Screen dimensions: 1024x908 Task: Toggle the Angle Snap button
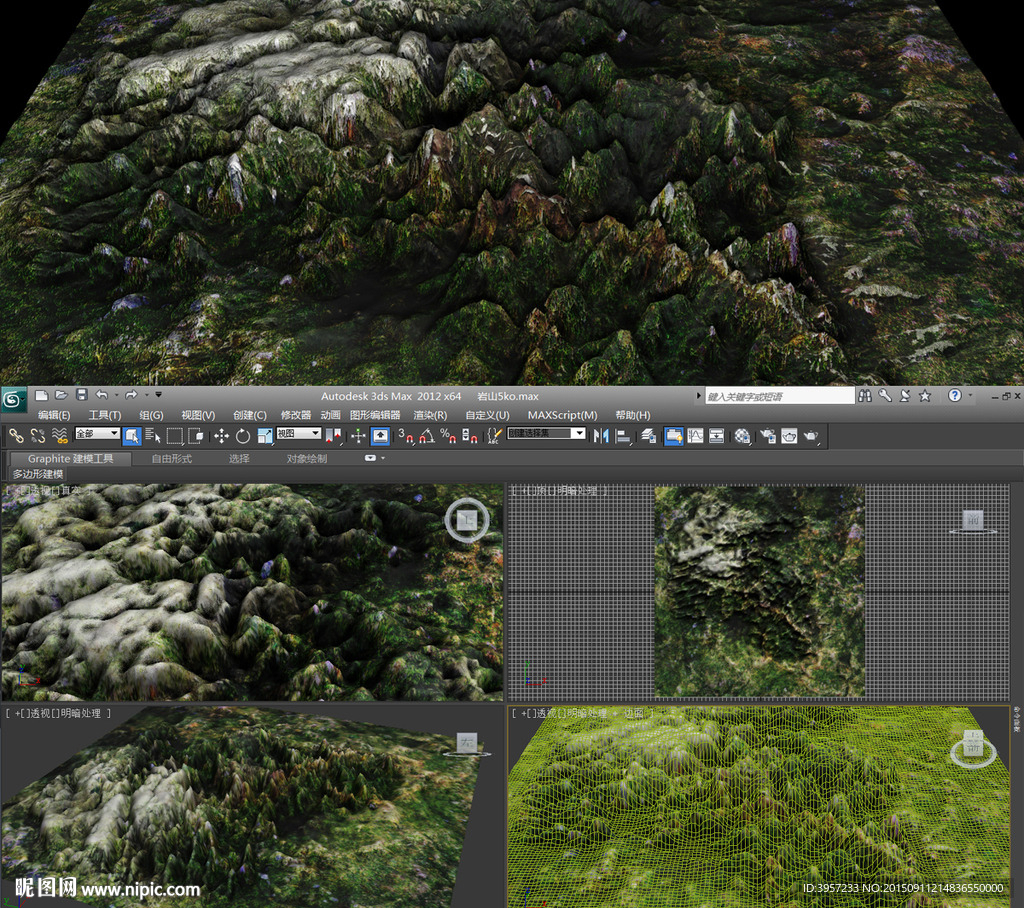pos(427,436)
